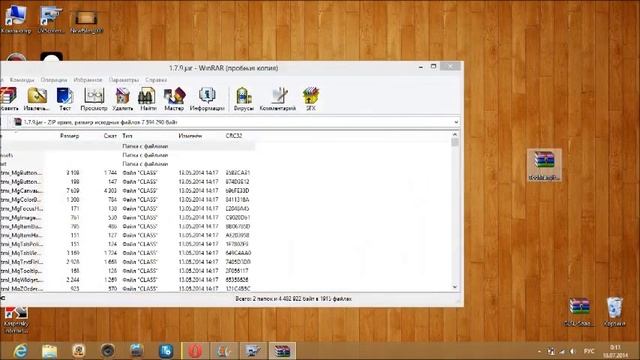Click the taskbar clock and date

[616, 351]
